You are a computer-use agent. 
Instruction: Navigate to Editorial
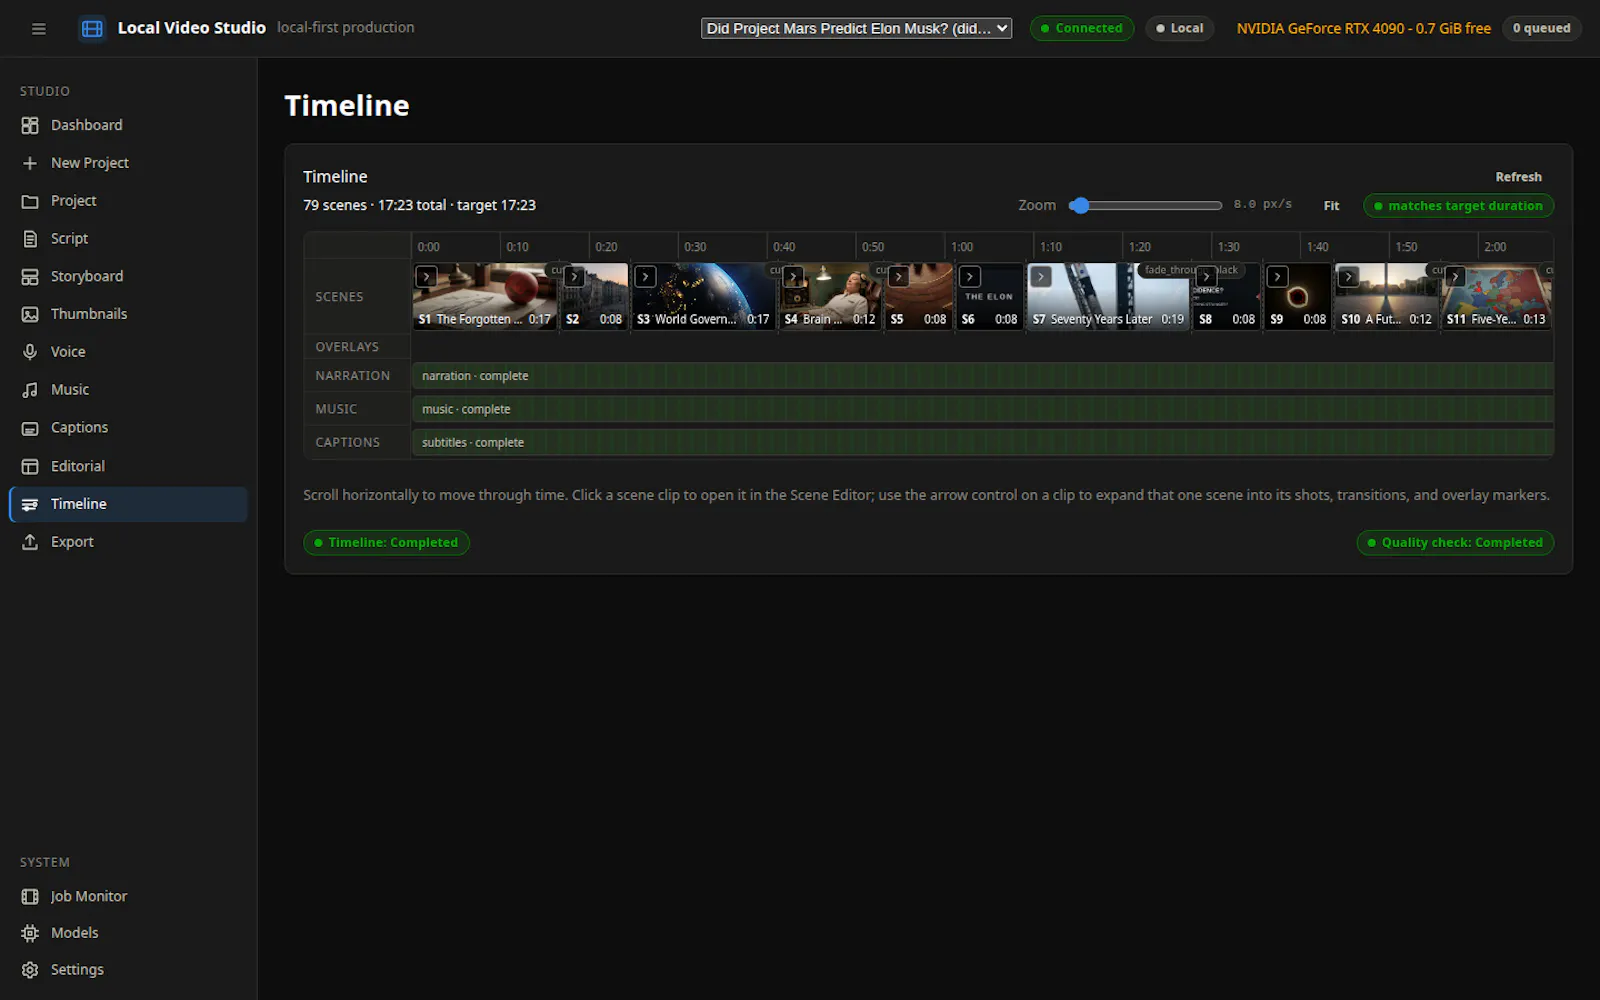128,466
